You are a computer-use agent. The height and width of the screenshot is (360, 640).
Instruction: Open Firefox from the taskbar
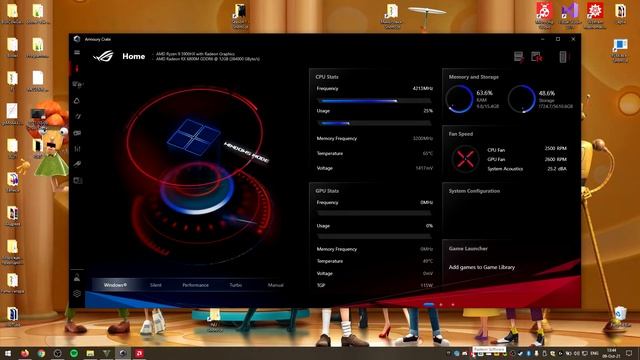(x=24, y=353)
